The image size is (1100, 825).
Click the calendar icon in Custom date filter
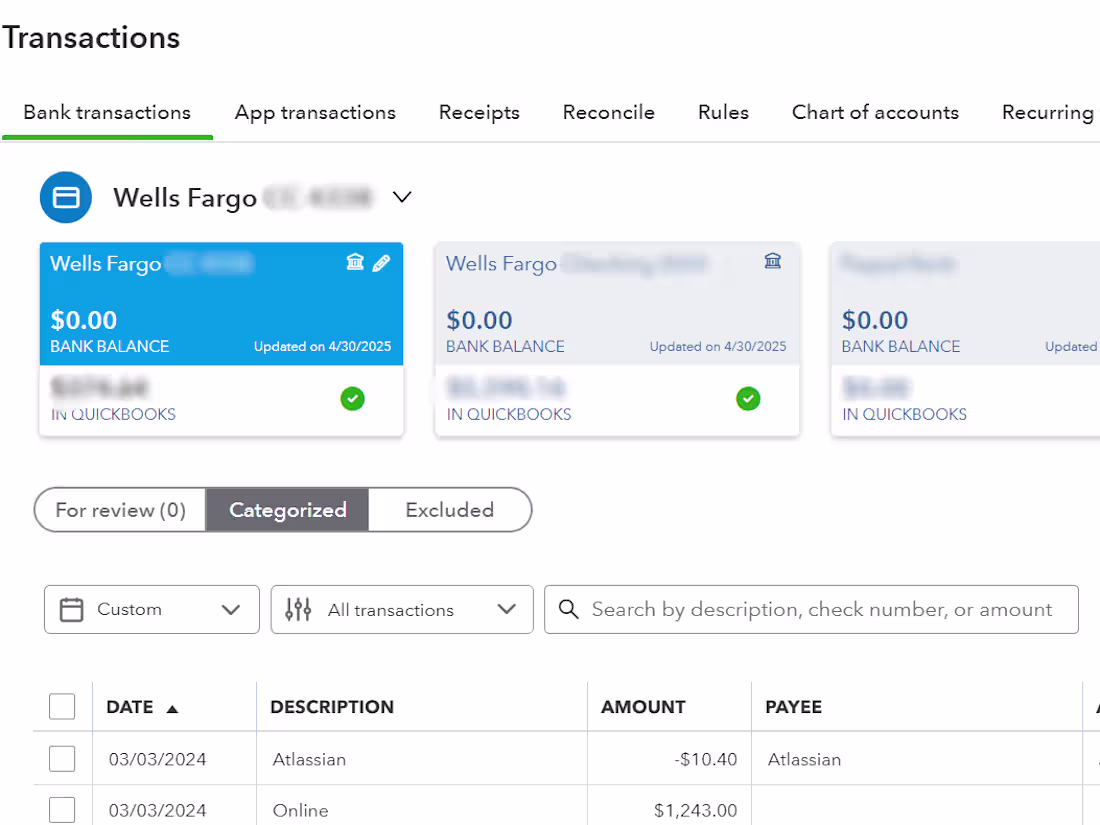pyautogui.click(x=72, y=610)
